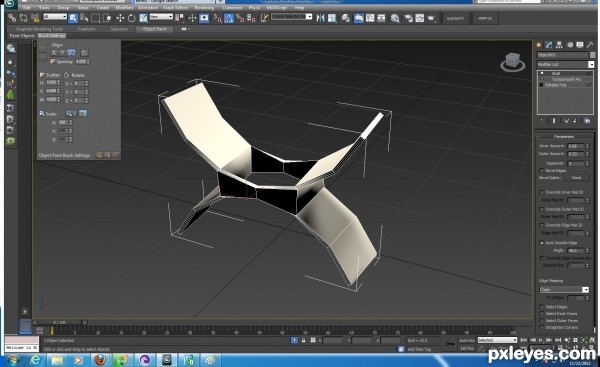Viewport: 600px width, 367px height.
Task: Switch to Freeform ribbon tab
Action: [x=86, y=29]
